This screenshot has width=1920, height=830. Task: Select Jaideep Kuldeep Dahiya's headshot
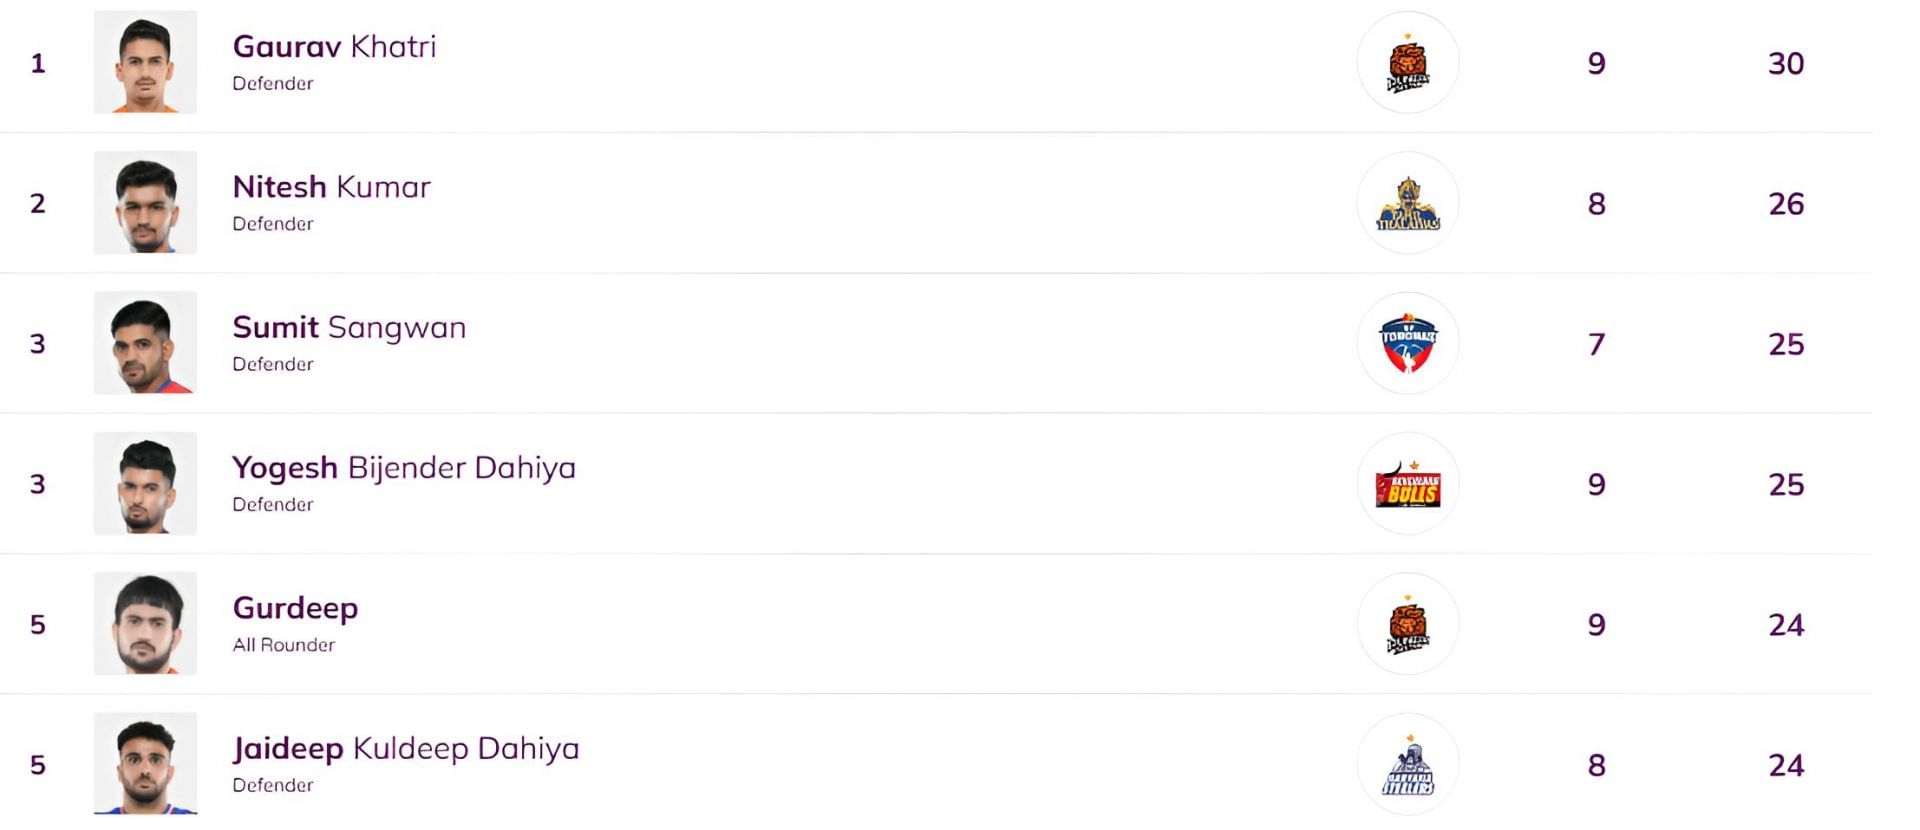click(145, 765)
